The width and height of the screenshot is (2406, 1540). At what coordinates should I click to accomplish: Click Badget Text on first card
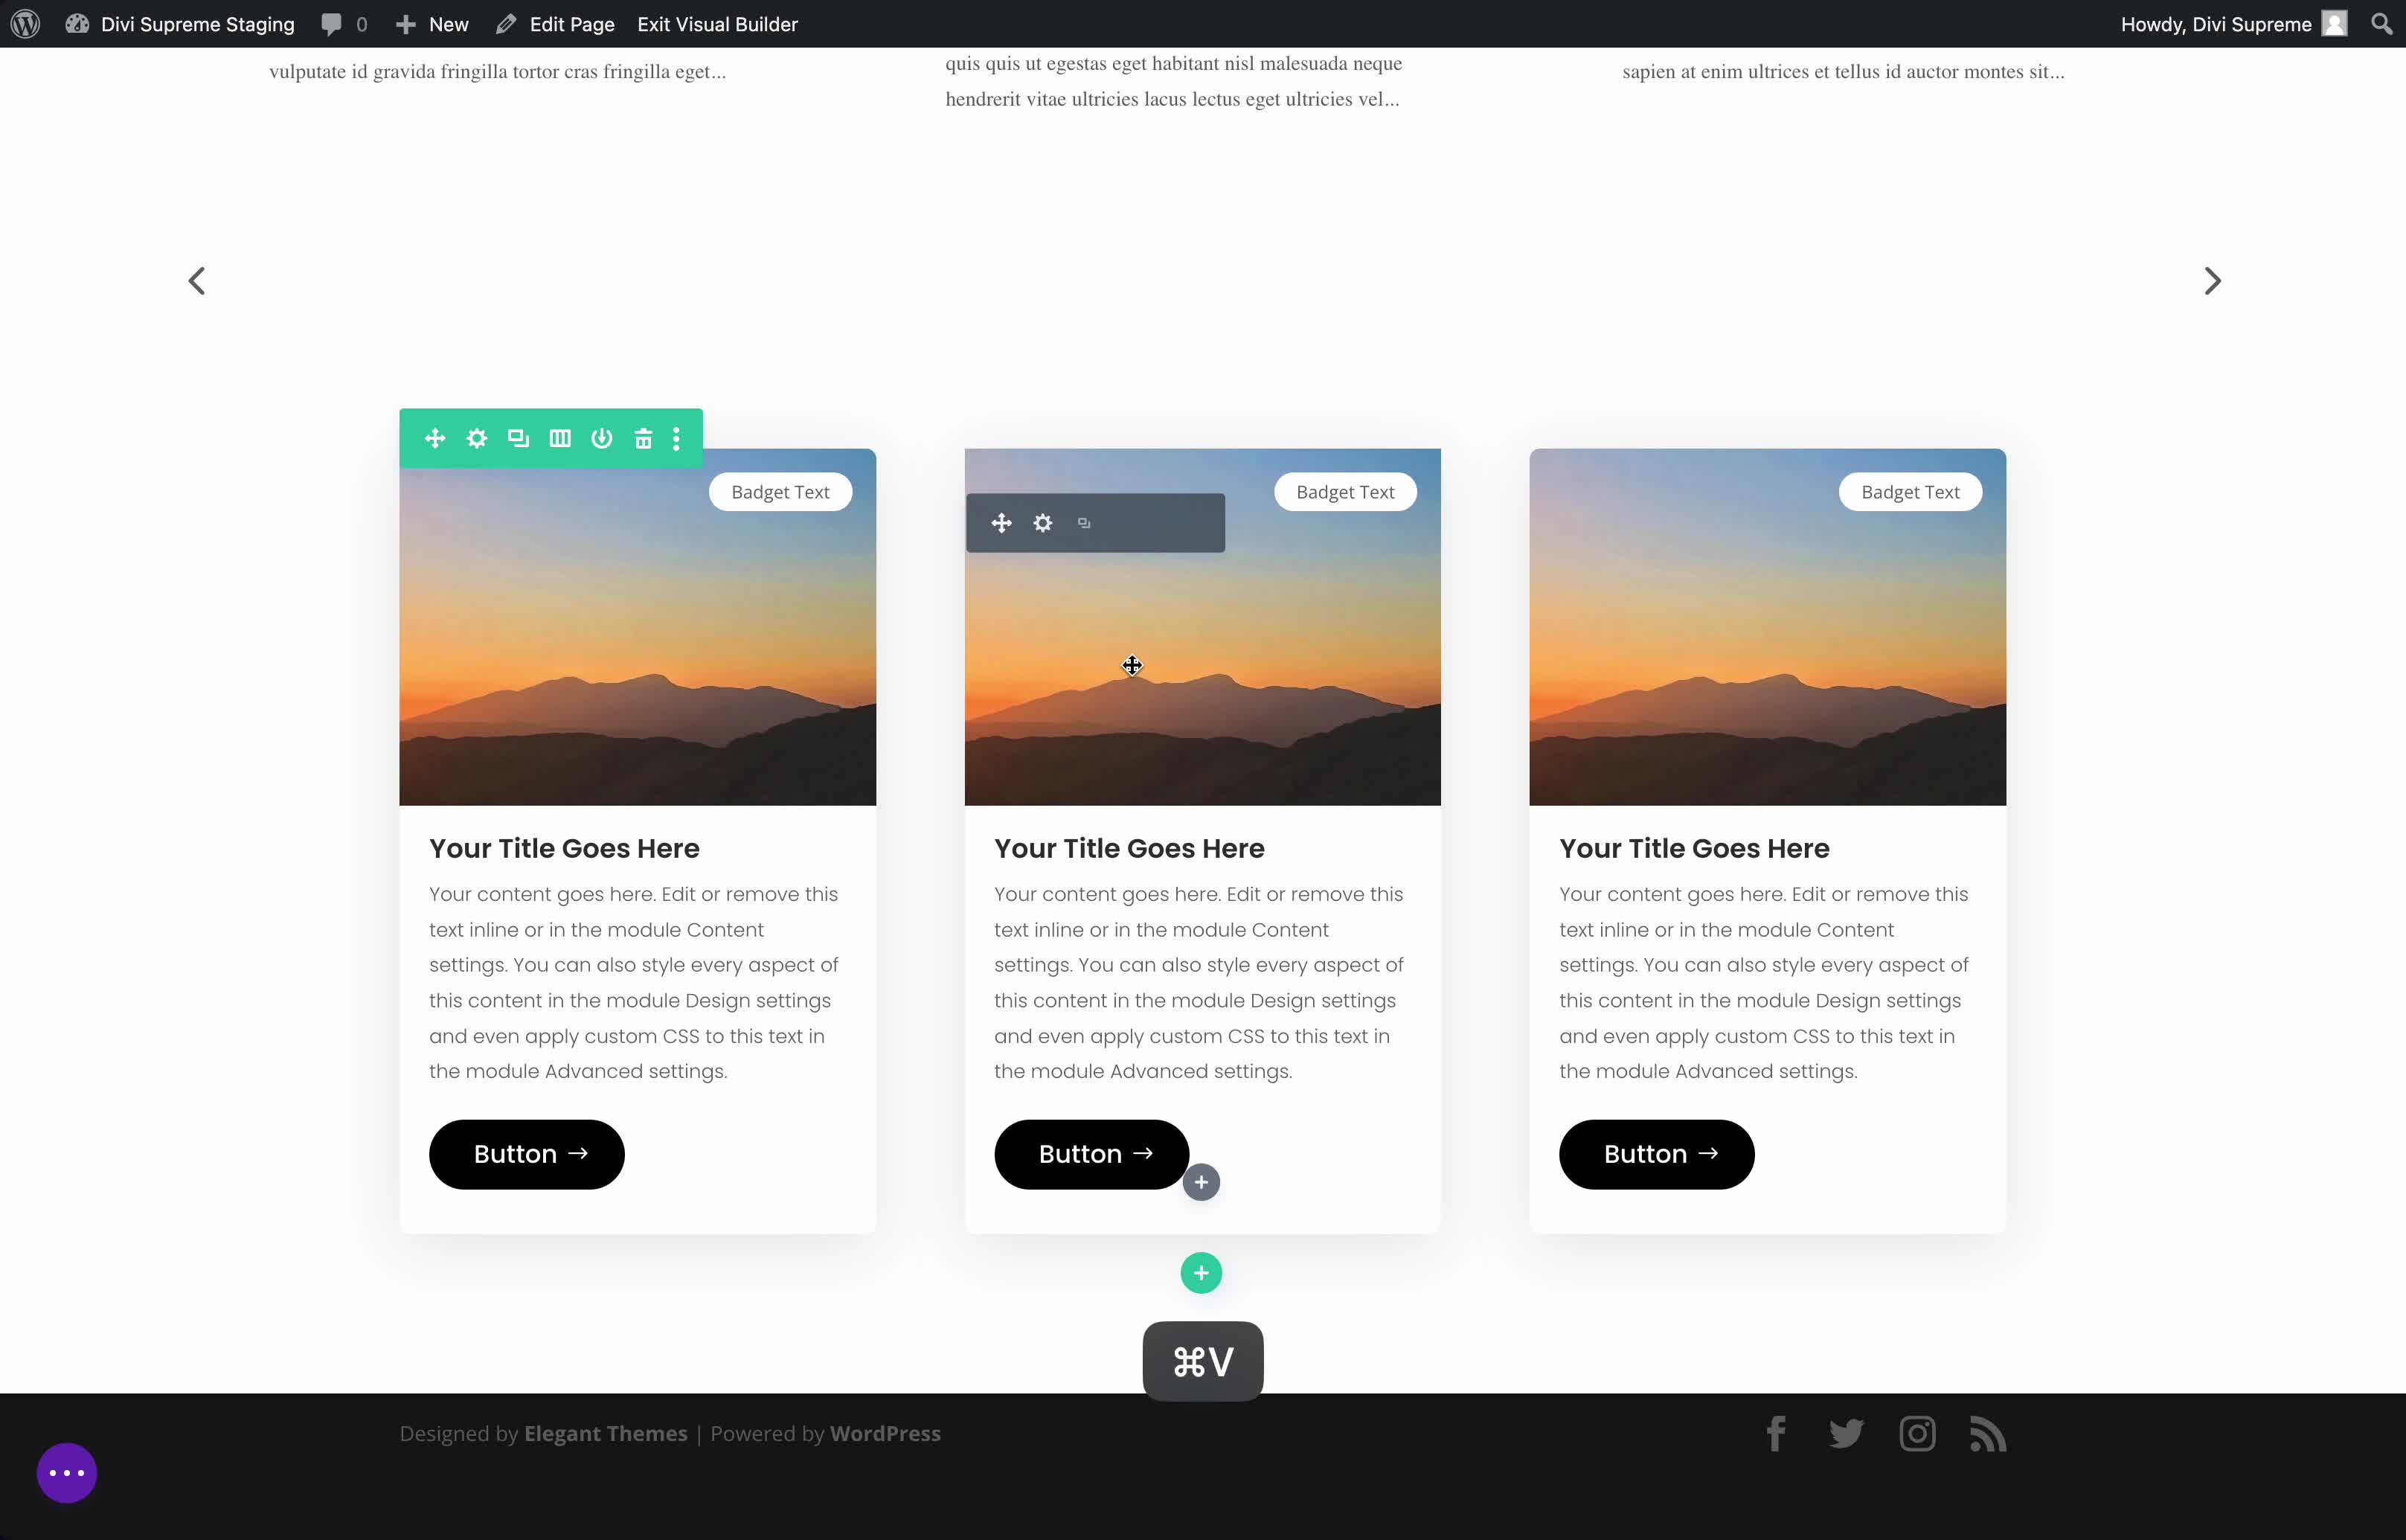780,492
